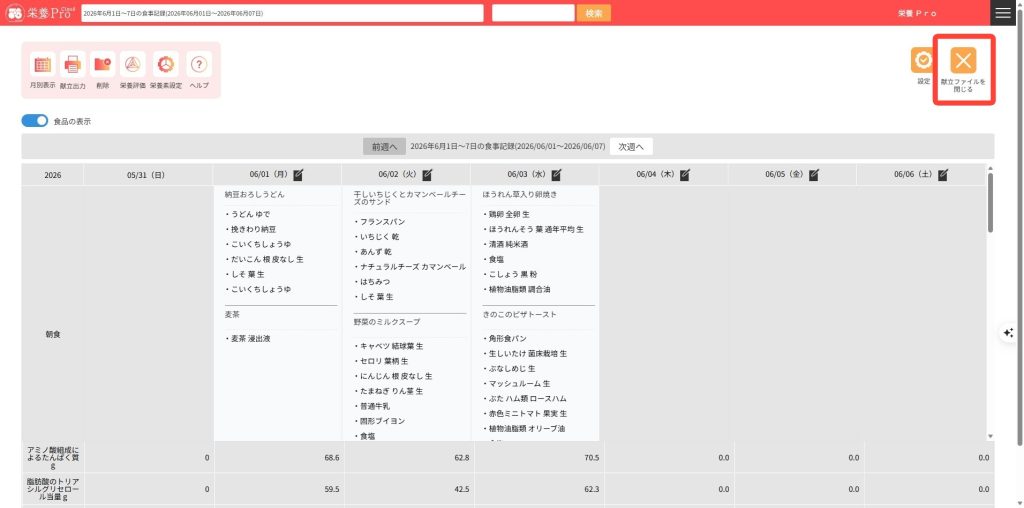Click fat value 42.5 for 06/02

(461, 488)
